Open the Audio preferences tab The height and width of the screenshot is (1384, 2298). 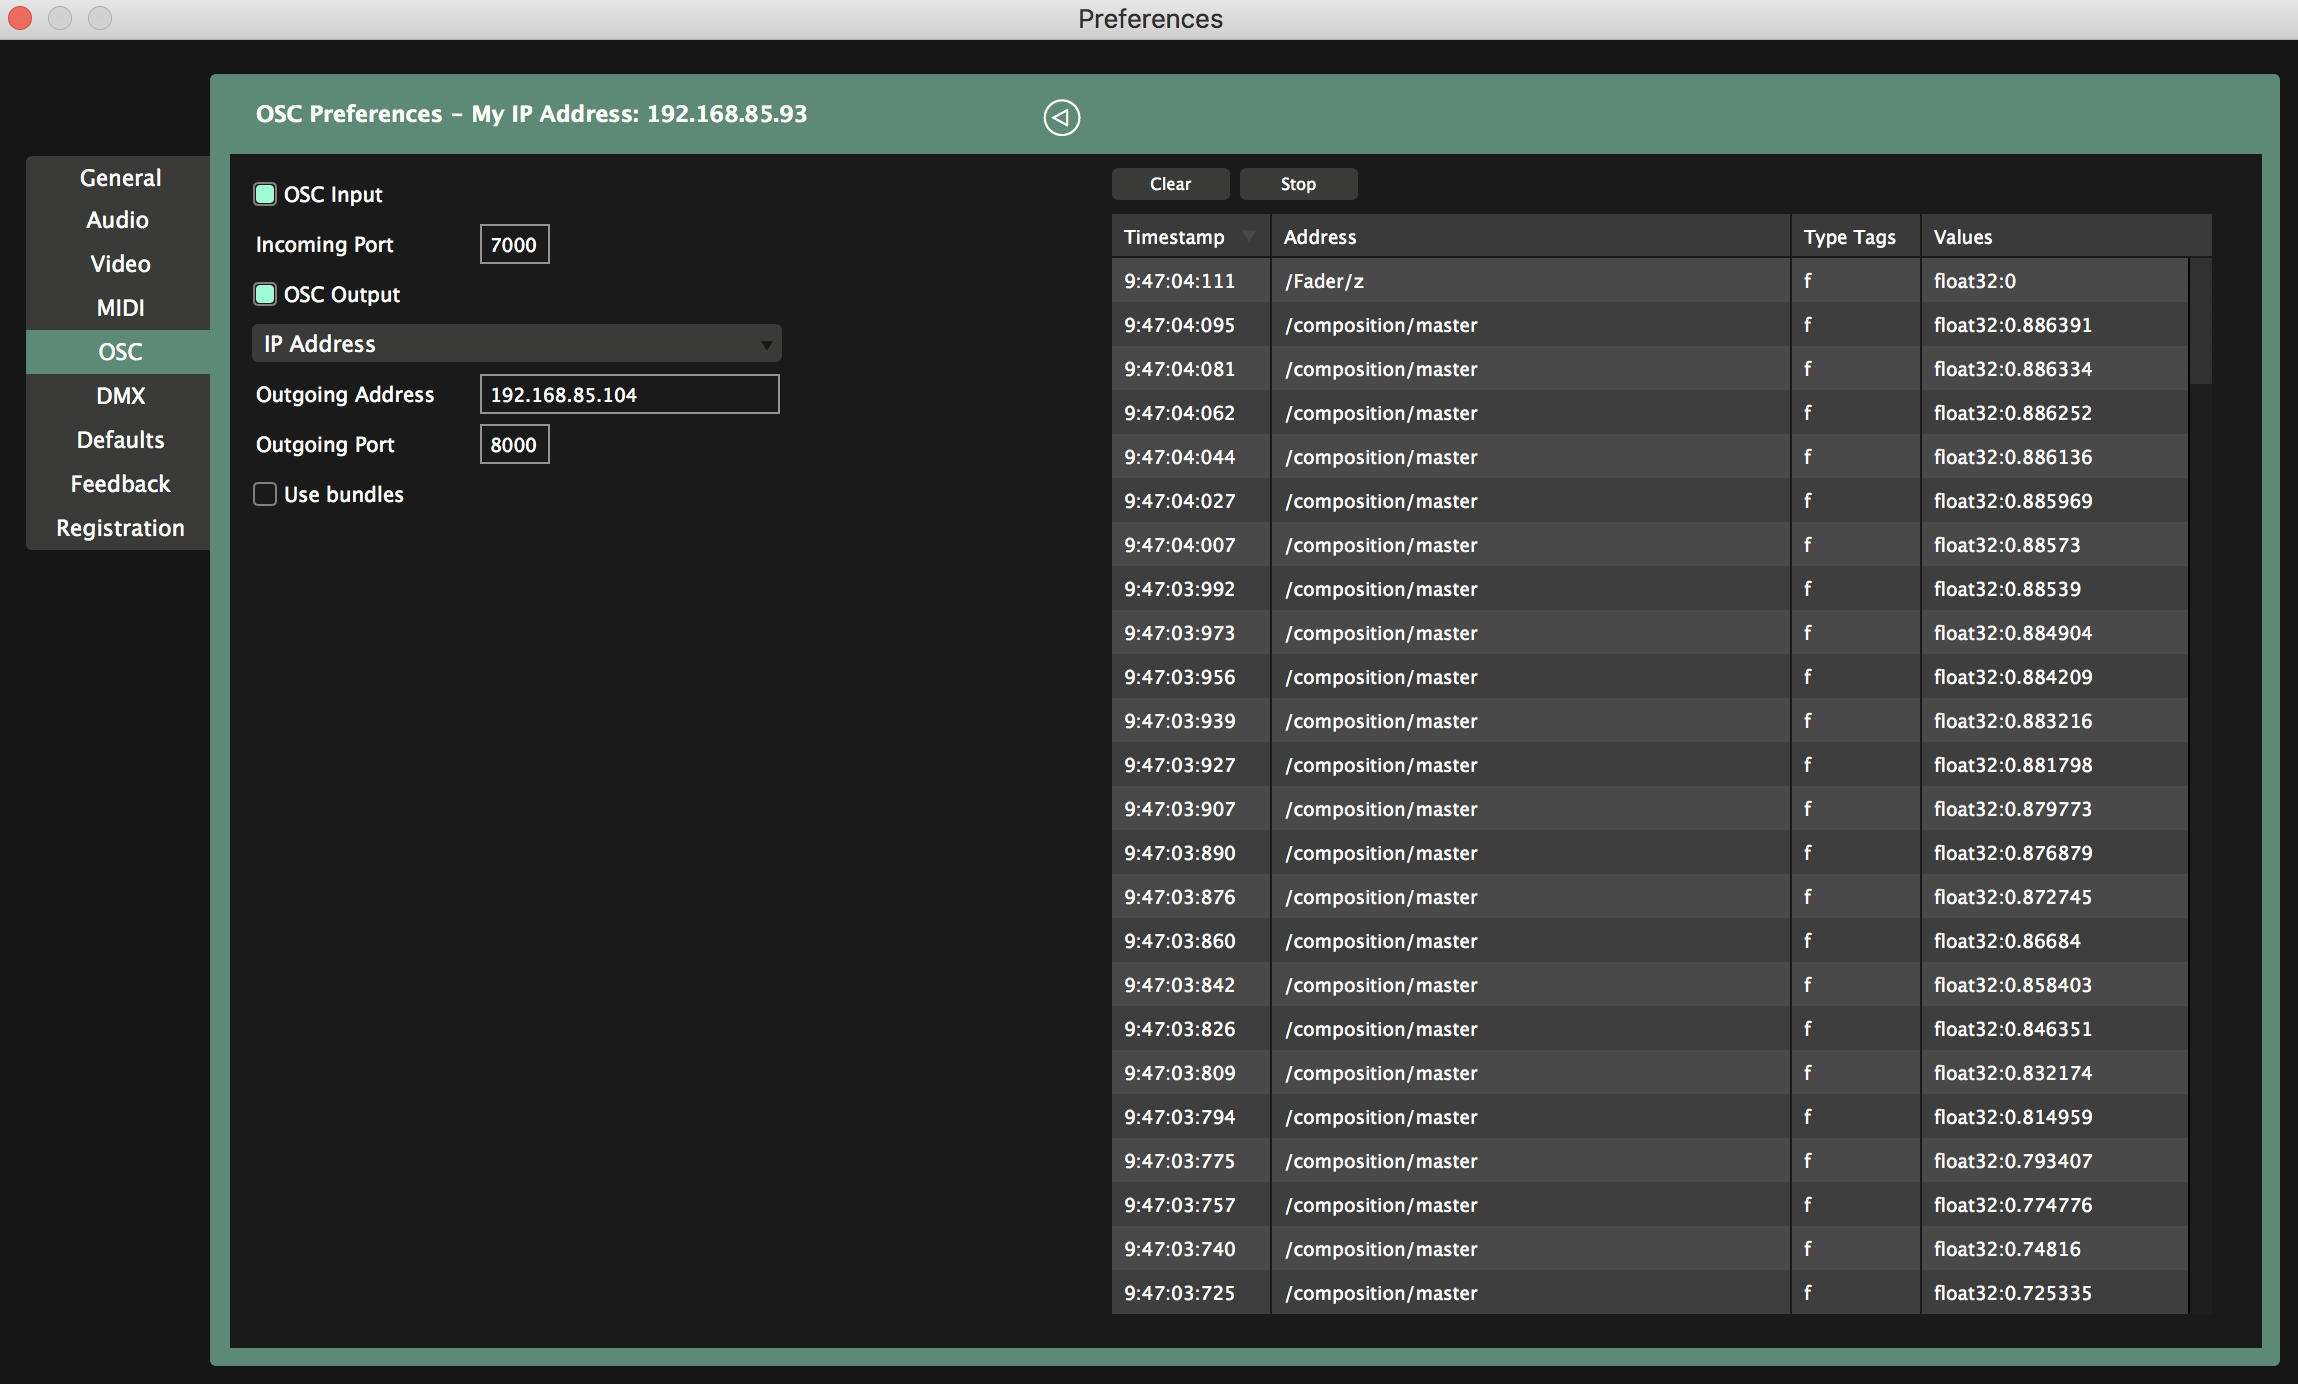pyautogui.click(x=117, y=220)
